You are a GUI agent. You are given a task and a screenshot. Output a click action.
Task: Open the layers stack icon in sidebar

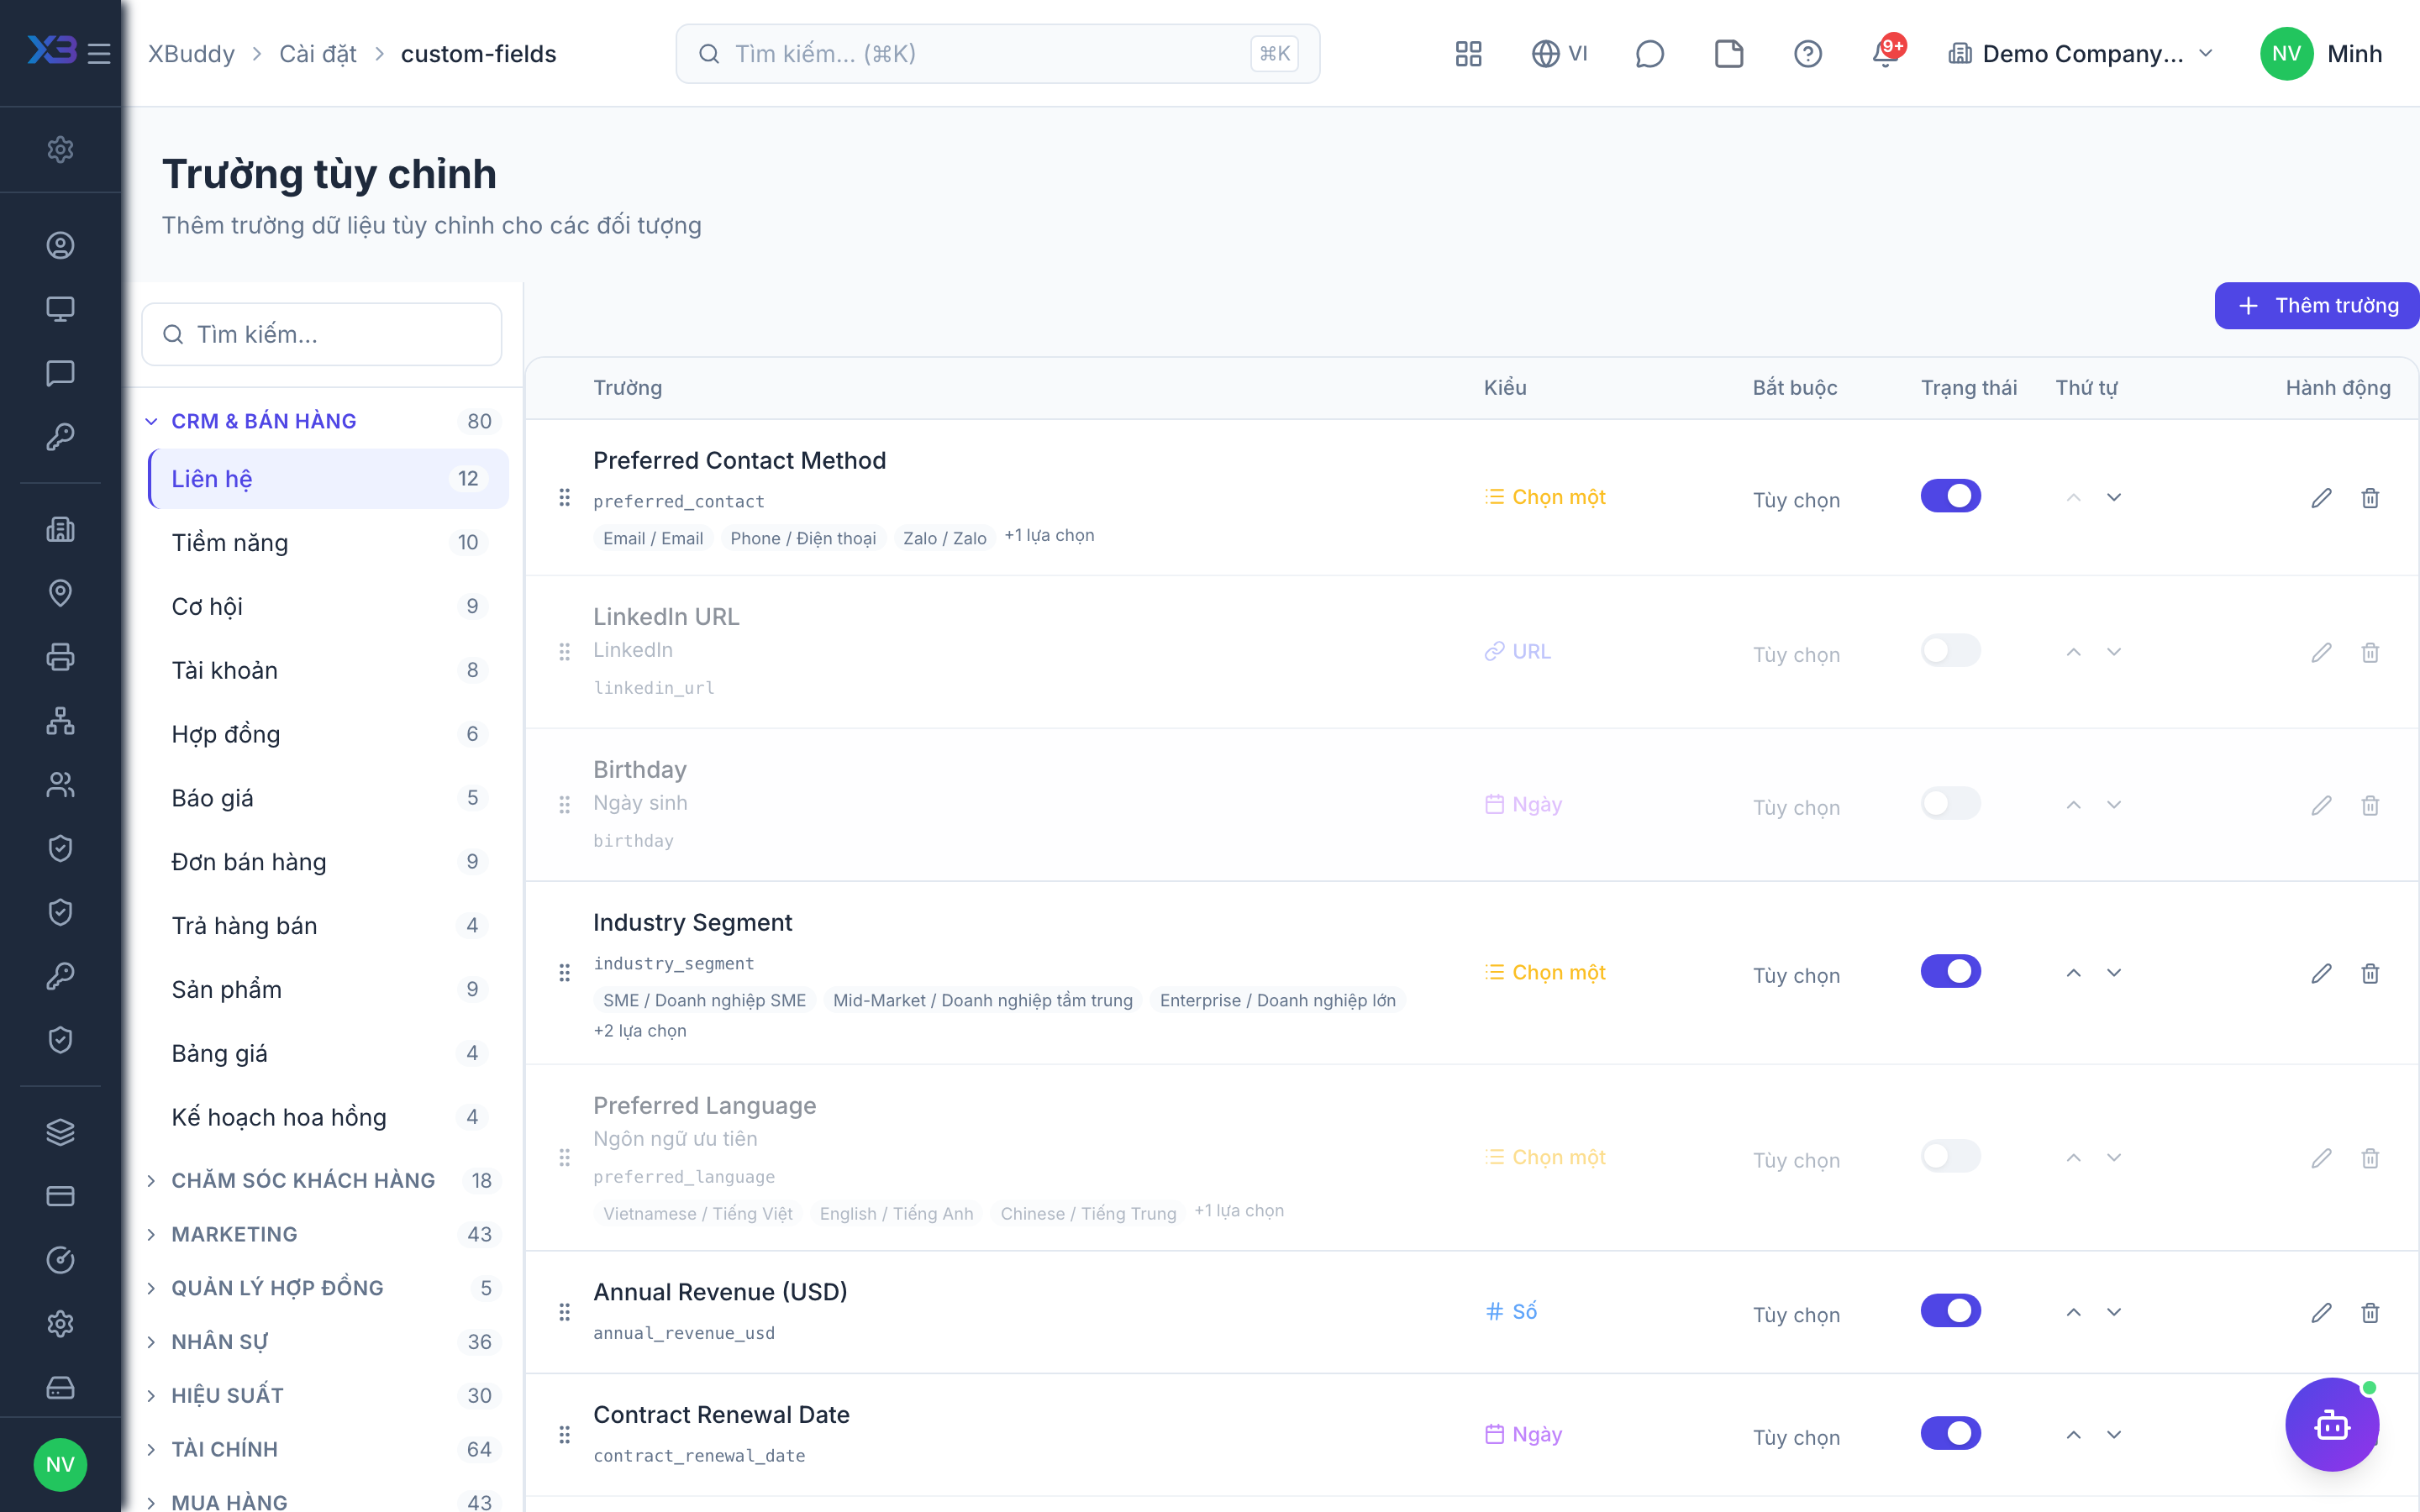(x=60, y=1132)
